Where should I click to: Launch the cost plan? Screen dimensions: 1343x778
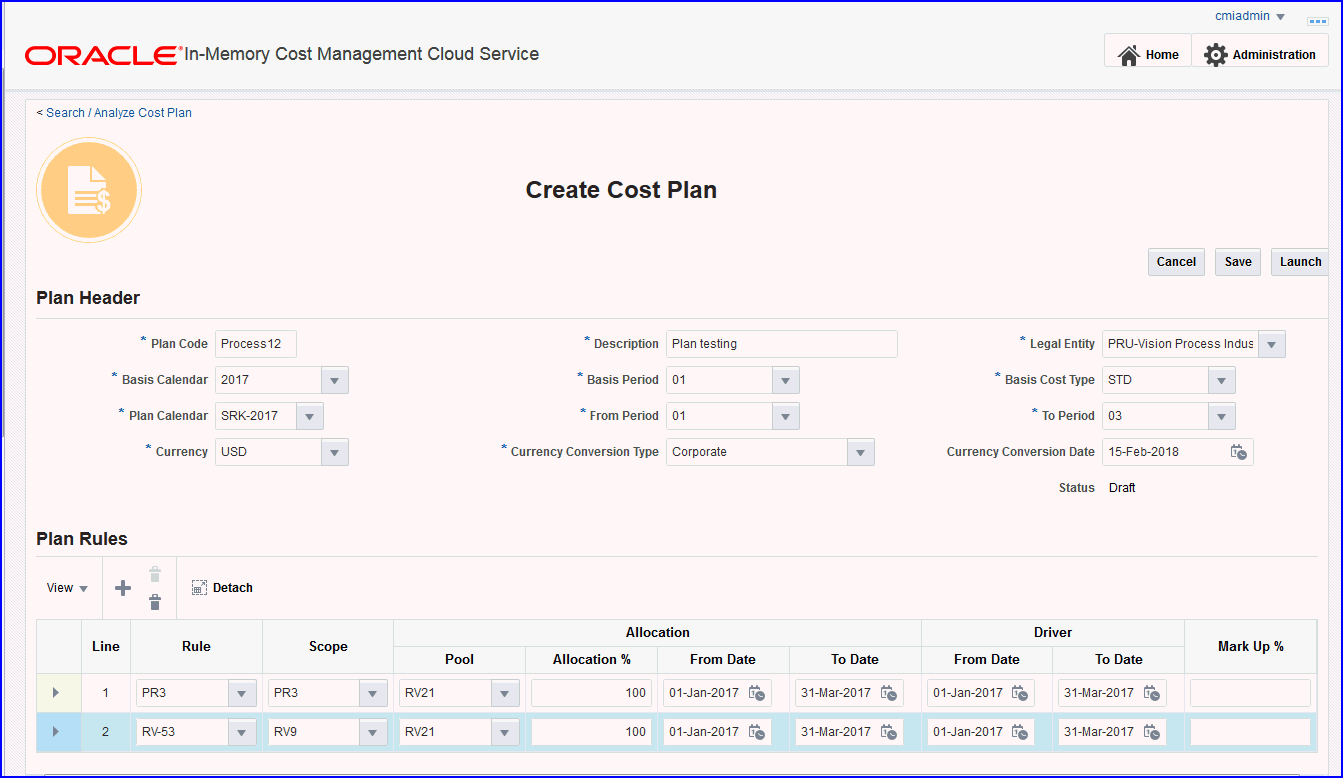tap(1300, 262)
